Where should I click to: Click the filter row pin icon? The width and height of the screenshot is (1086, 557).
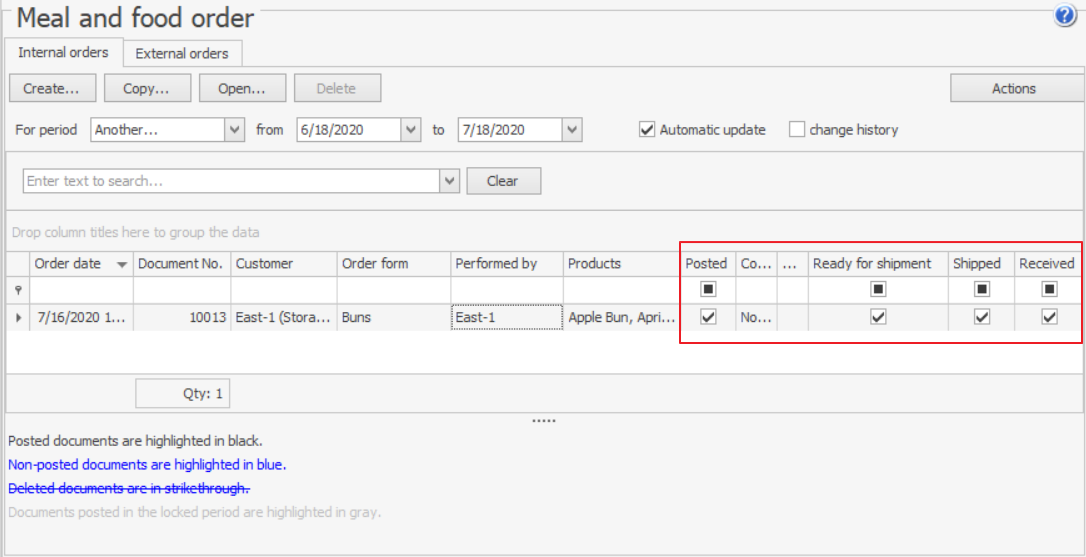tap(17, 290)
